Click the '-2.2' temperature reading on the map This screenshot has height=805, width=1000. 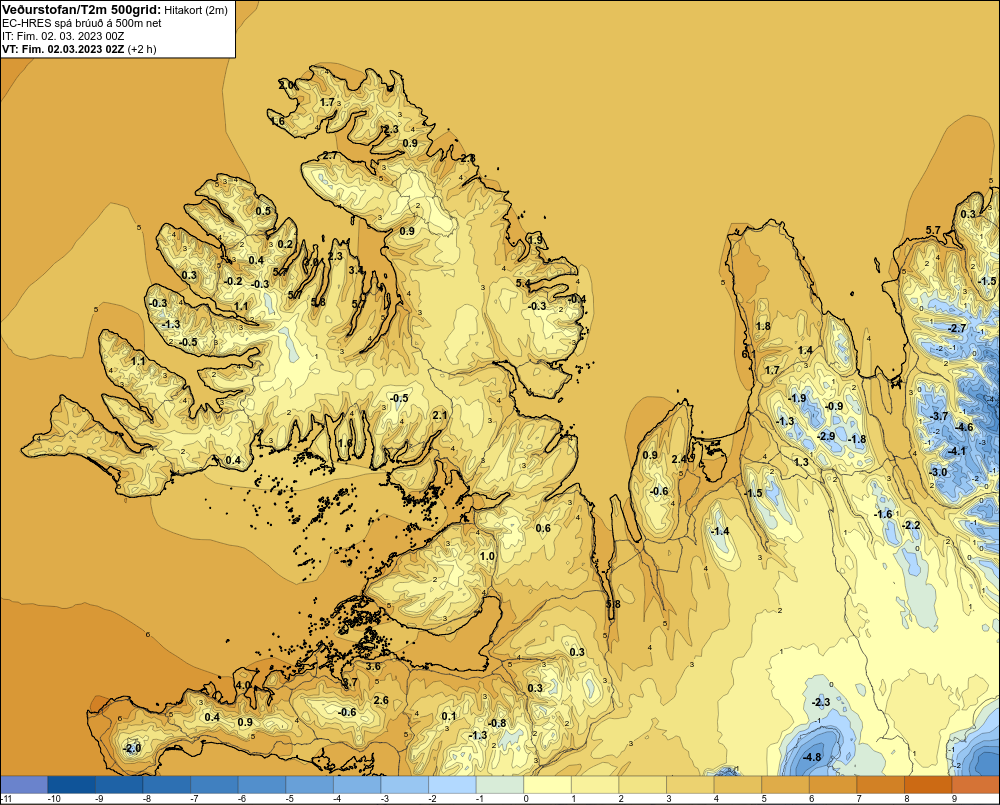click(x=911, y=525)
